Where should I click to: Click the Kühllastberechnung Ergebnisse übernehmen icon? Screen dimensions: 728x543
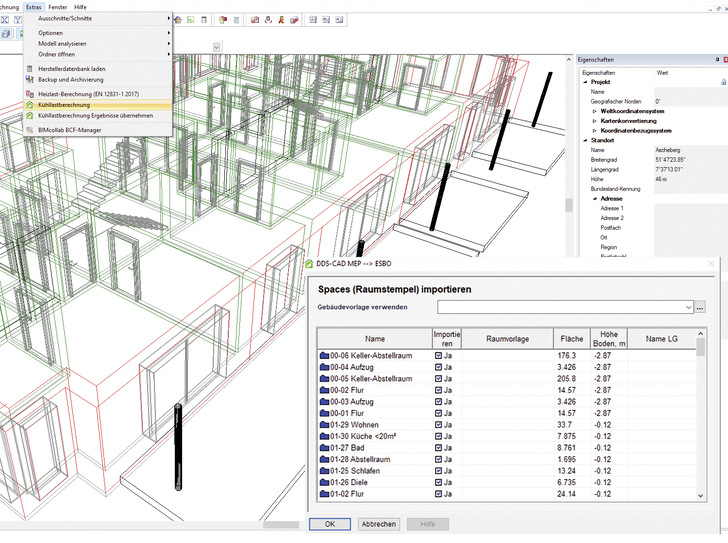pyautogui.click(x=29, y=116)
